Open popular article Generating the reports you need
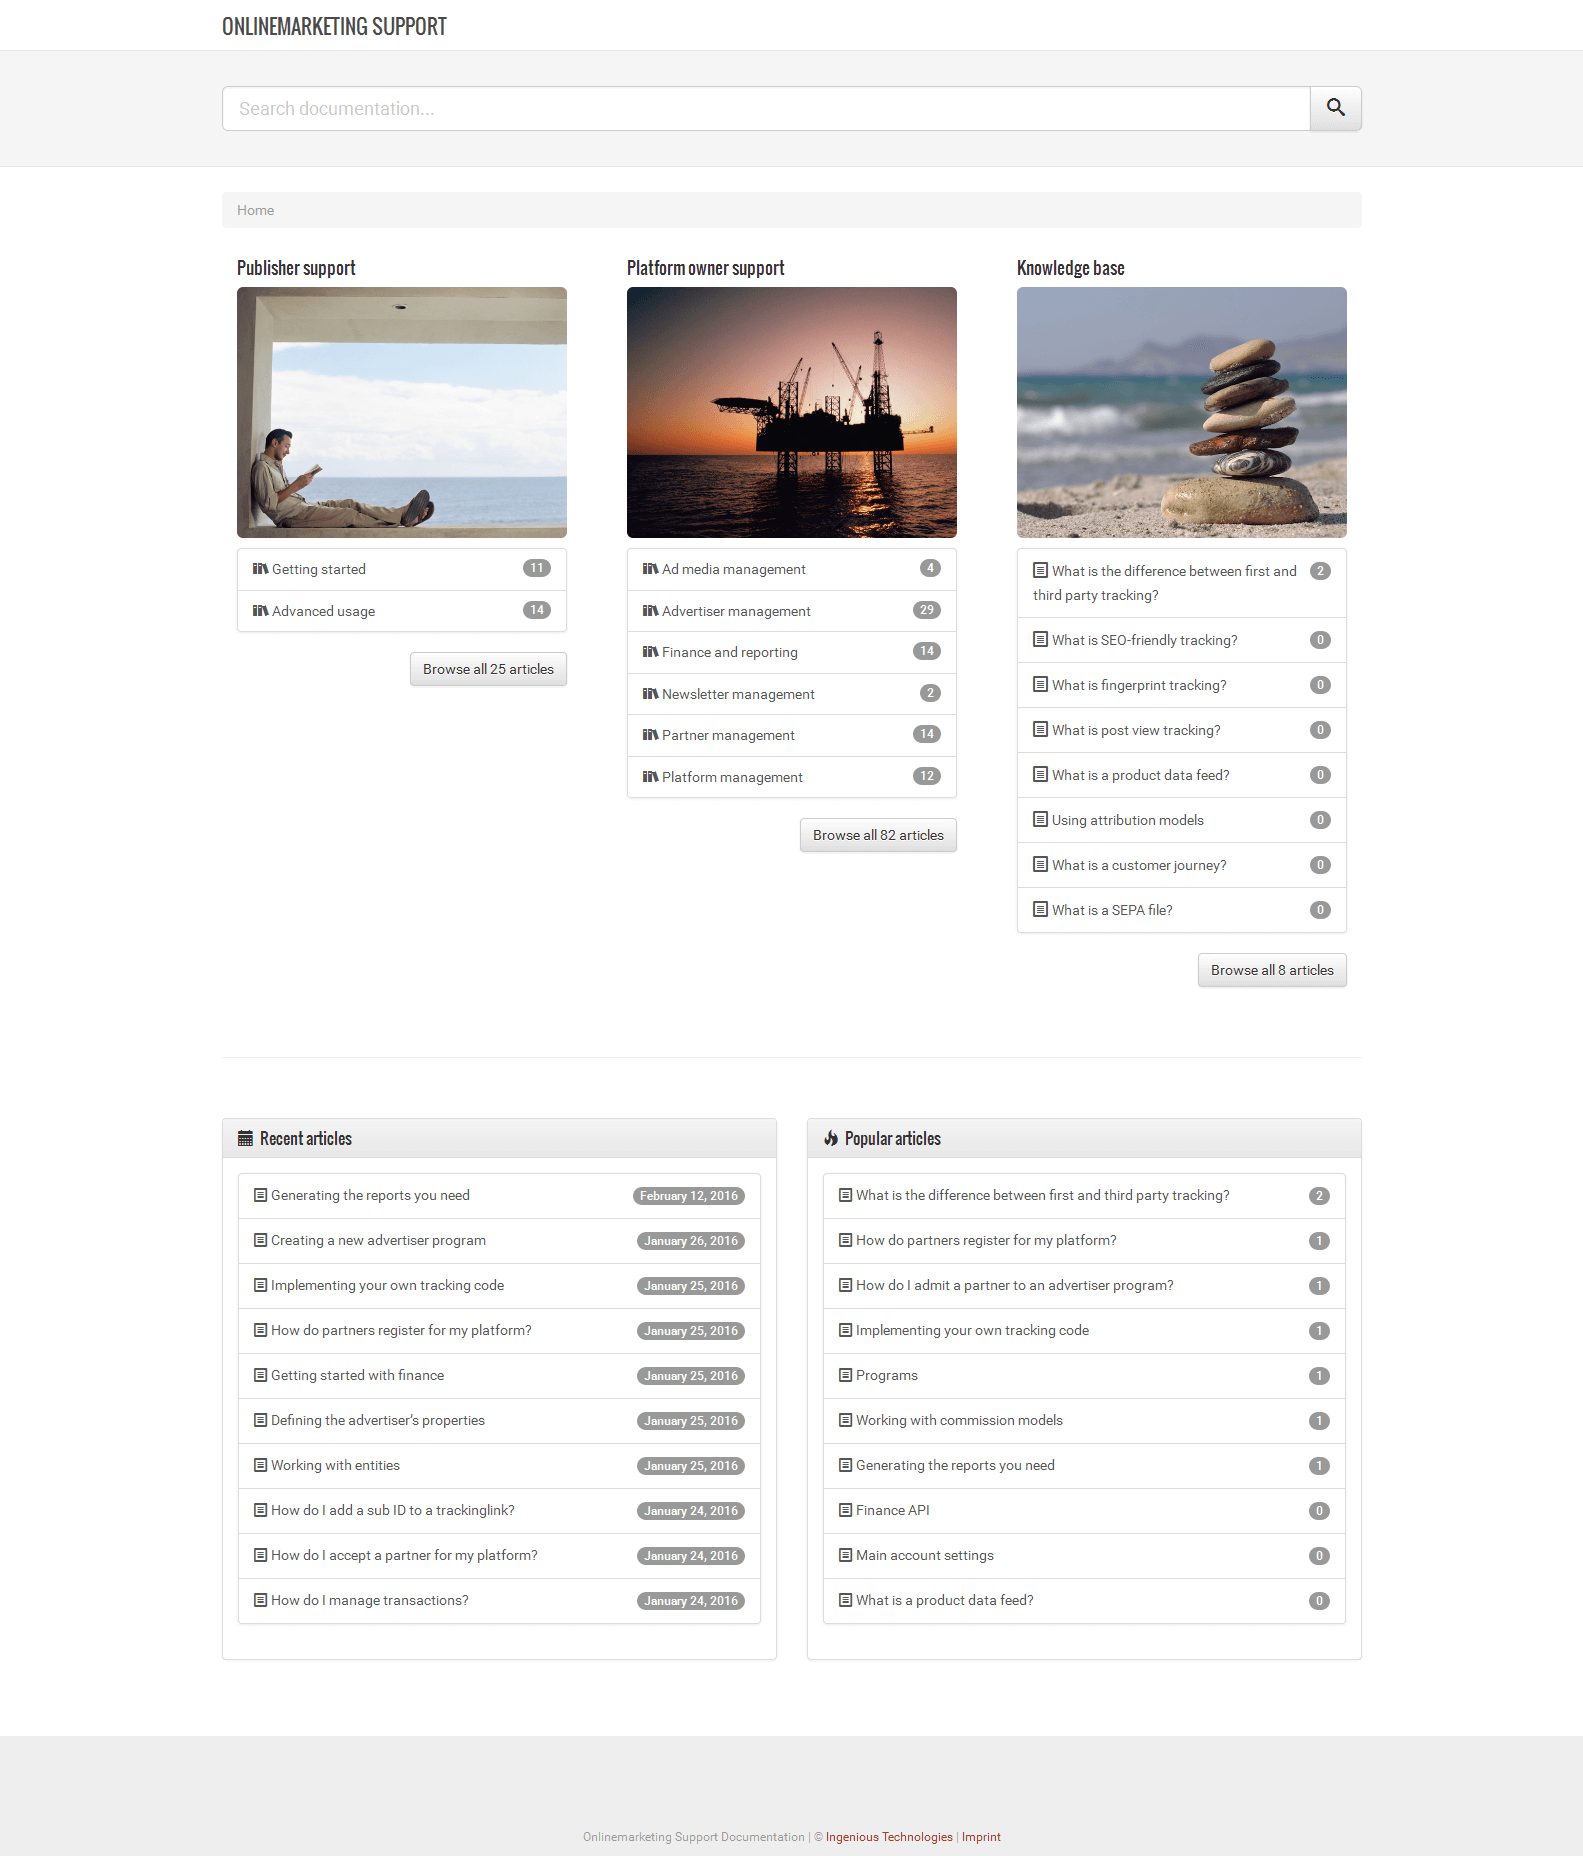This screenshot has height=1856, width=1583. click(x=1084, y=1465)
